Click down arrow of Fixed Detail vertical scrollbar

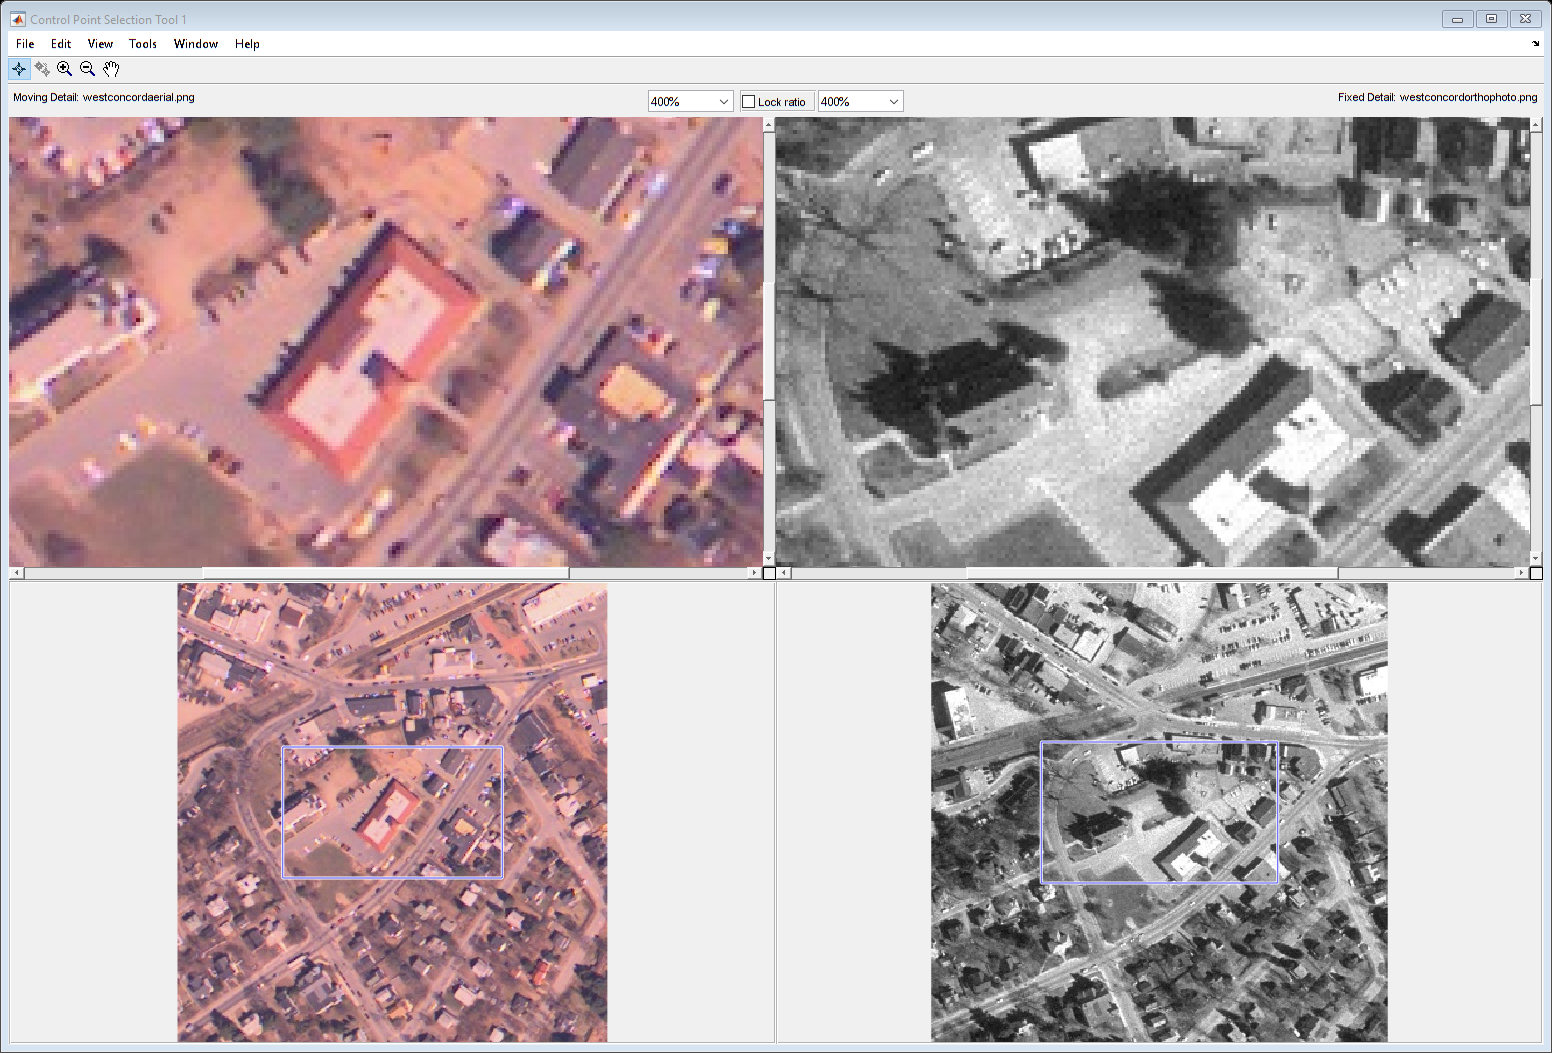1536,559
